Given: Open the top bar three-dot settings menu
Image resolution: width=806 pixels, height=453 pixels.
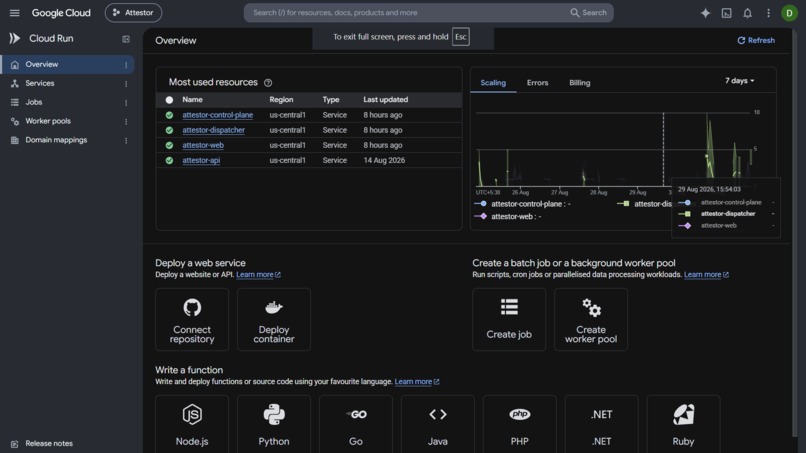Looking at the screenshot, I should (x=768, y=13).
